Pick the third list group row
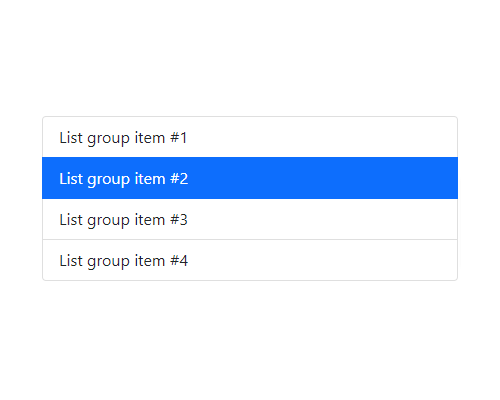Screen dimensions: 500x400 pyautogui.click(x=250, y=219)
